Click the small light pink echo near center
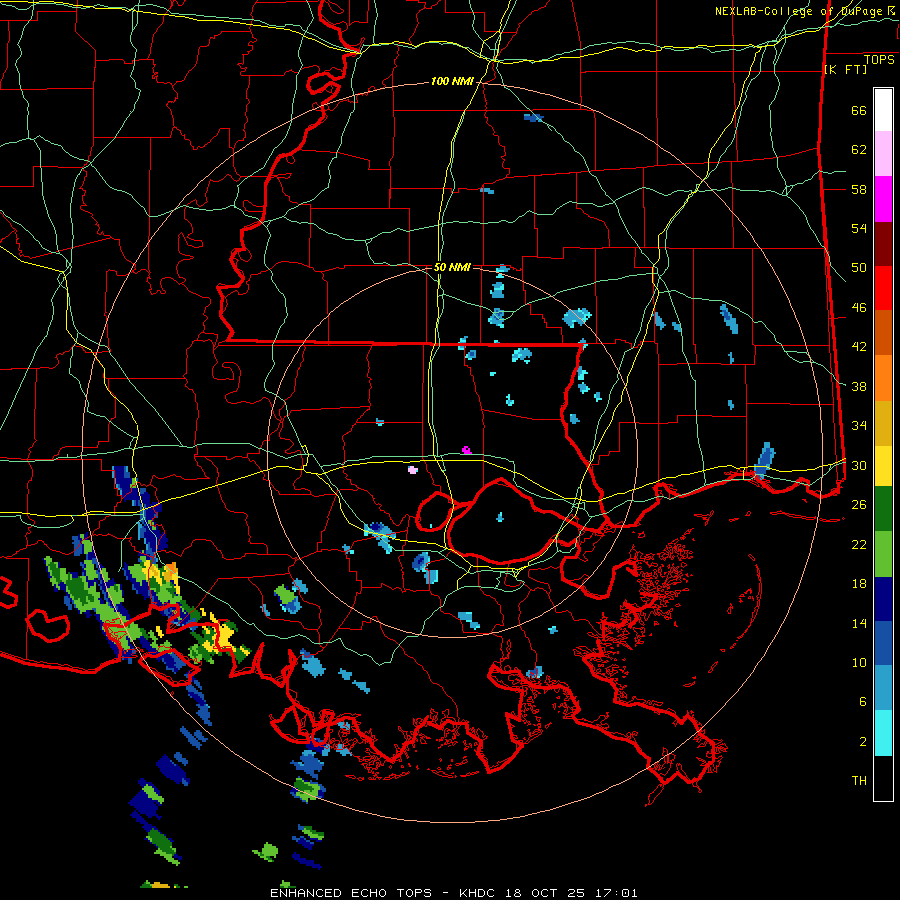 413,470
